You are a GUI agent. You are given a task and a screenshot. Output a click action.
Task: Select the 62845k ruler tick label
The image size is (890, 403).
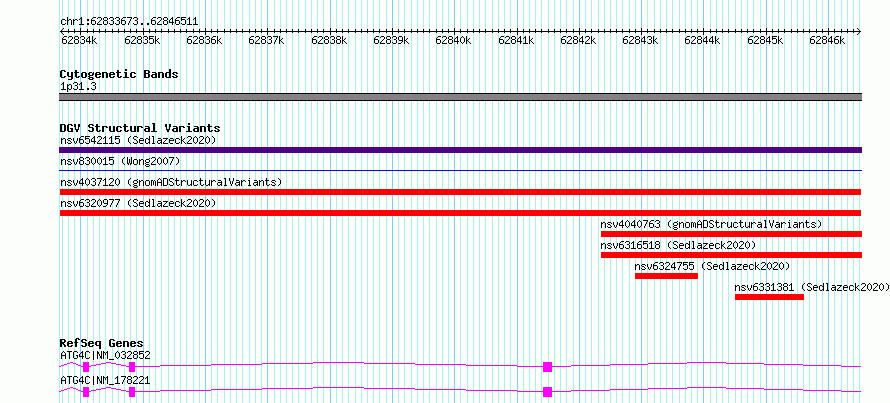[765, 40]
